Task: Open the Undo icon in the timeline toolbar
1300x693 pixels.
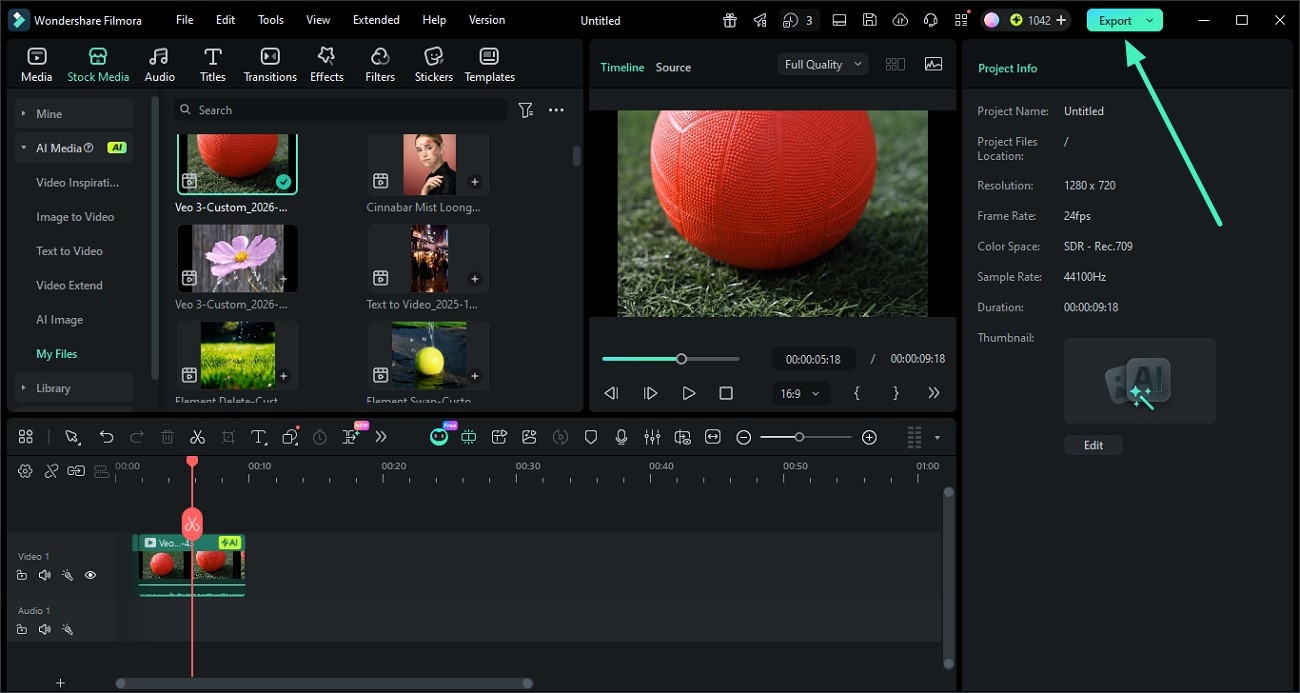Action: [106, 437]
